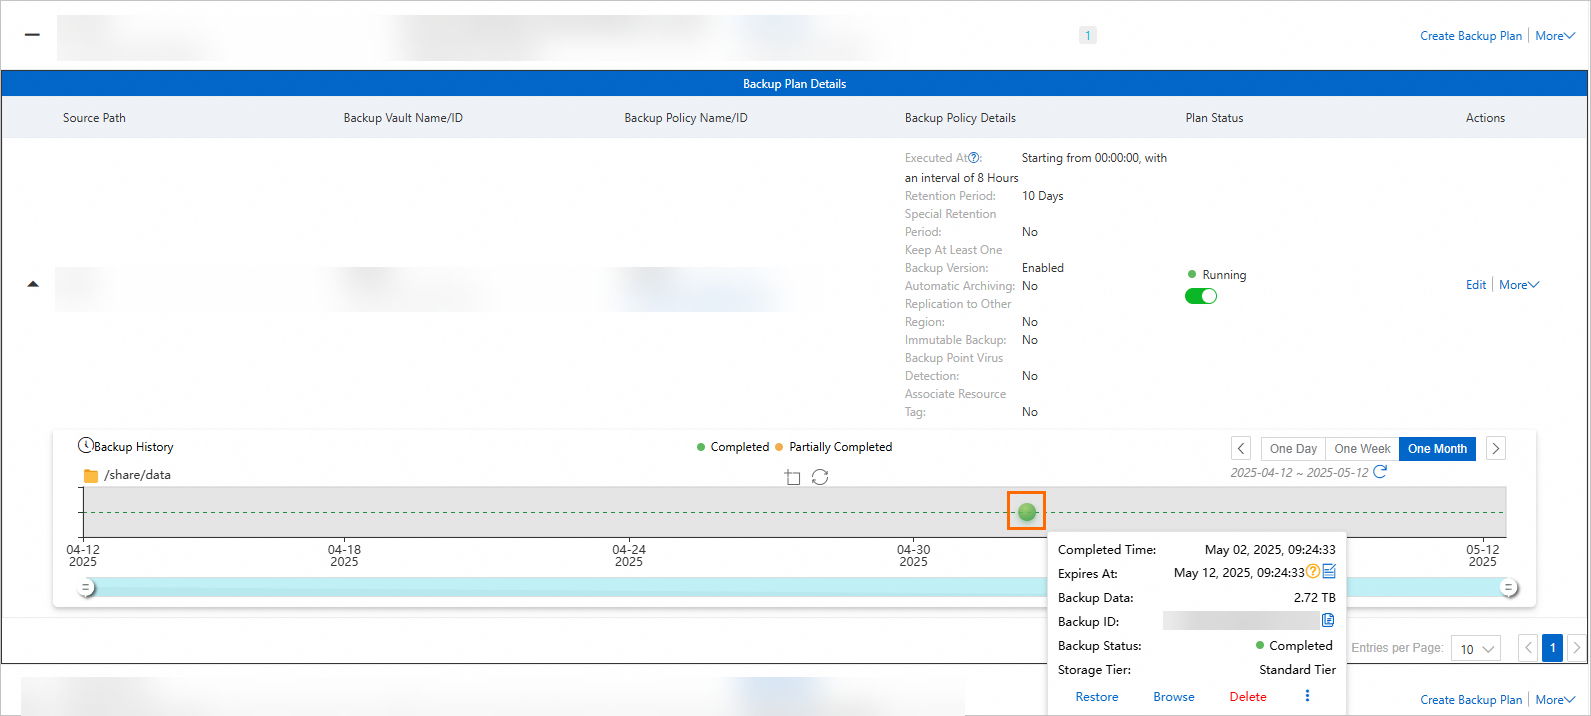Delete the selected backup
The image size is (1591, 716).
1247,697
